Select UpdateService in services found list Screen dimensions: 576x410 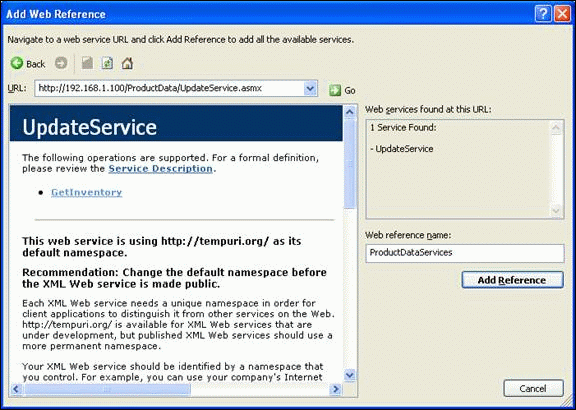pyautogui.click(x=402, y=149)
